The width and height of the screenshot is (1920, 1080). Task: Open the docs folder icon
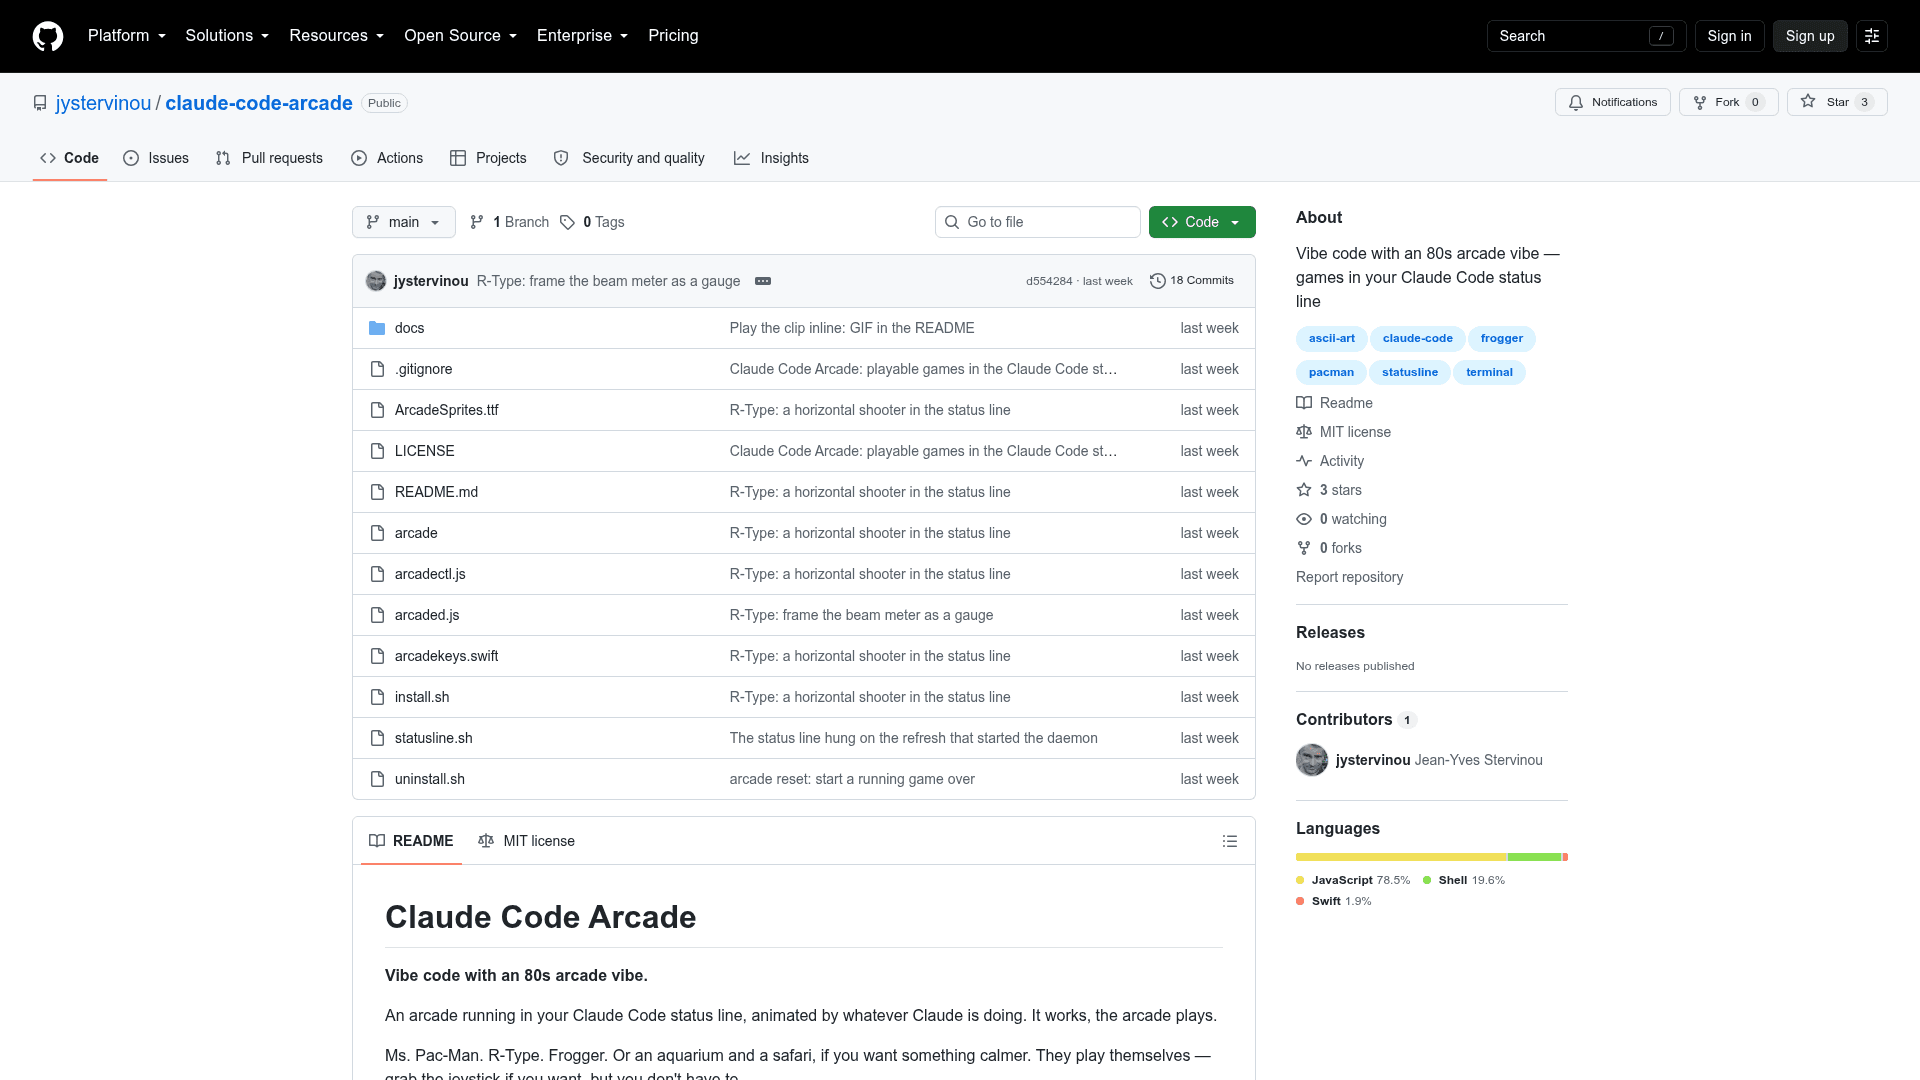point(377,328)
